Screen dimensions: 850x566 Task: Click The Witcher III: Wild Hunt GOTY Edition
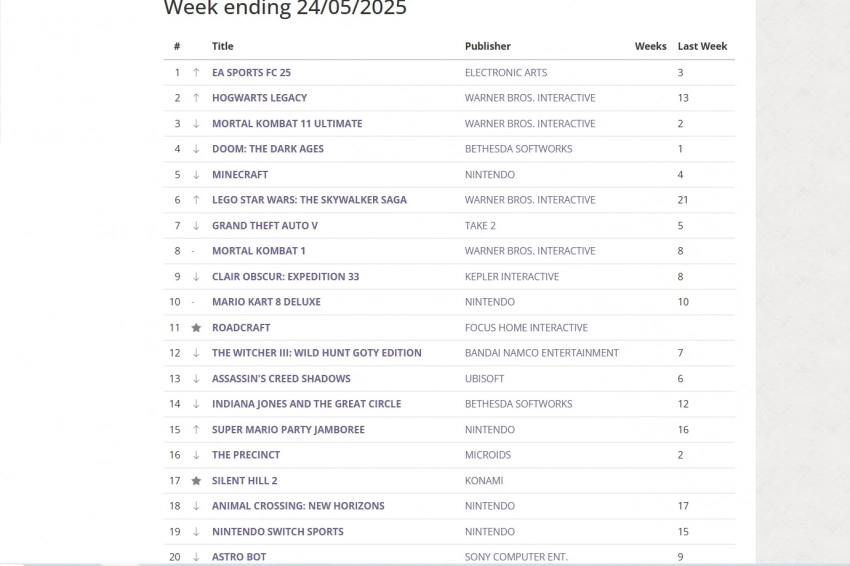pyautogui.click(x=316, y=353)
